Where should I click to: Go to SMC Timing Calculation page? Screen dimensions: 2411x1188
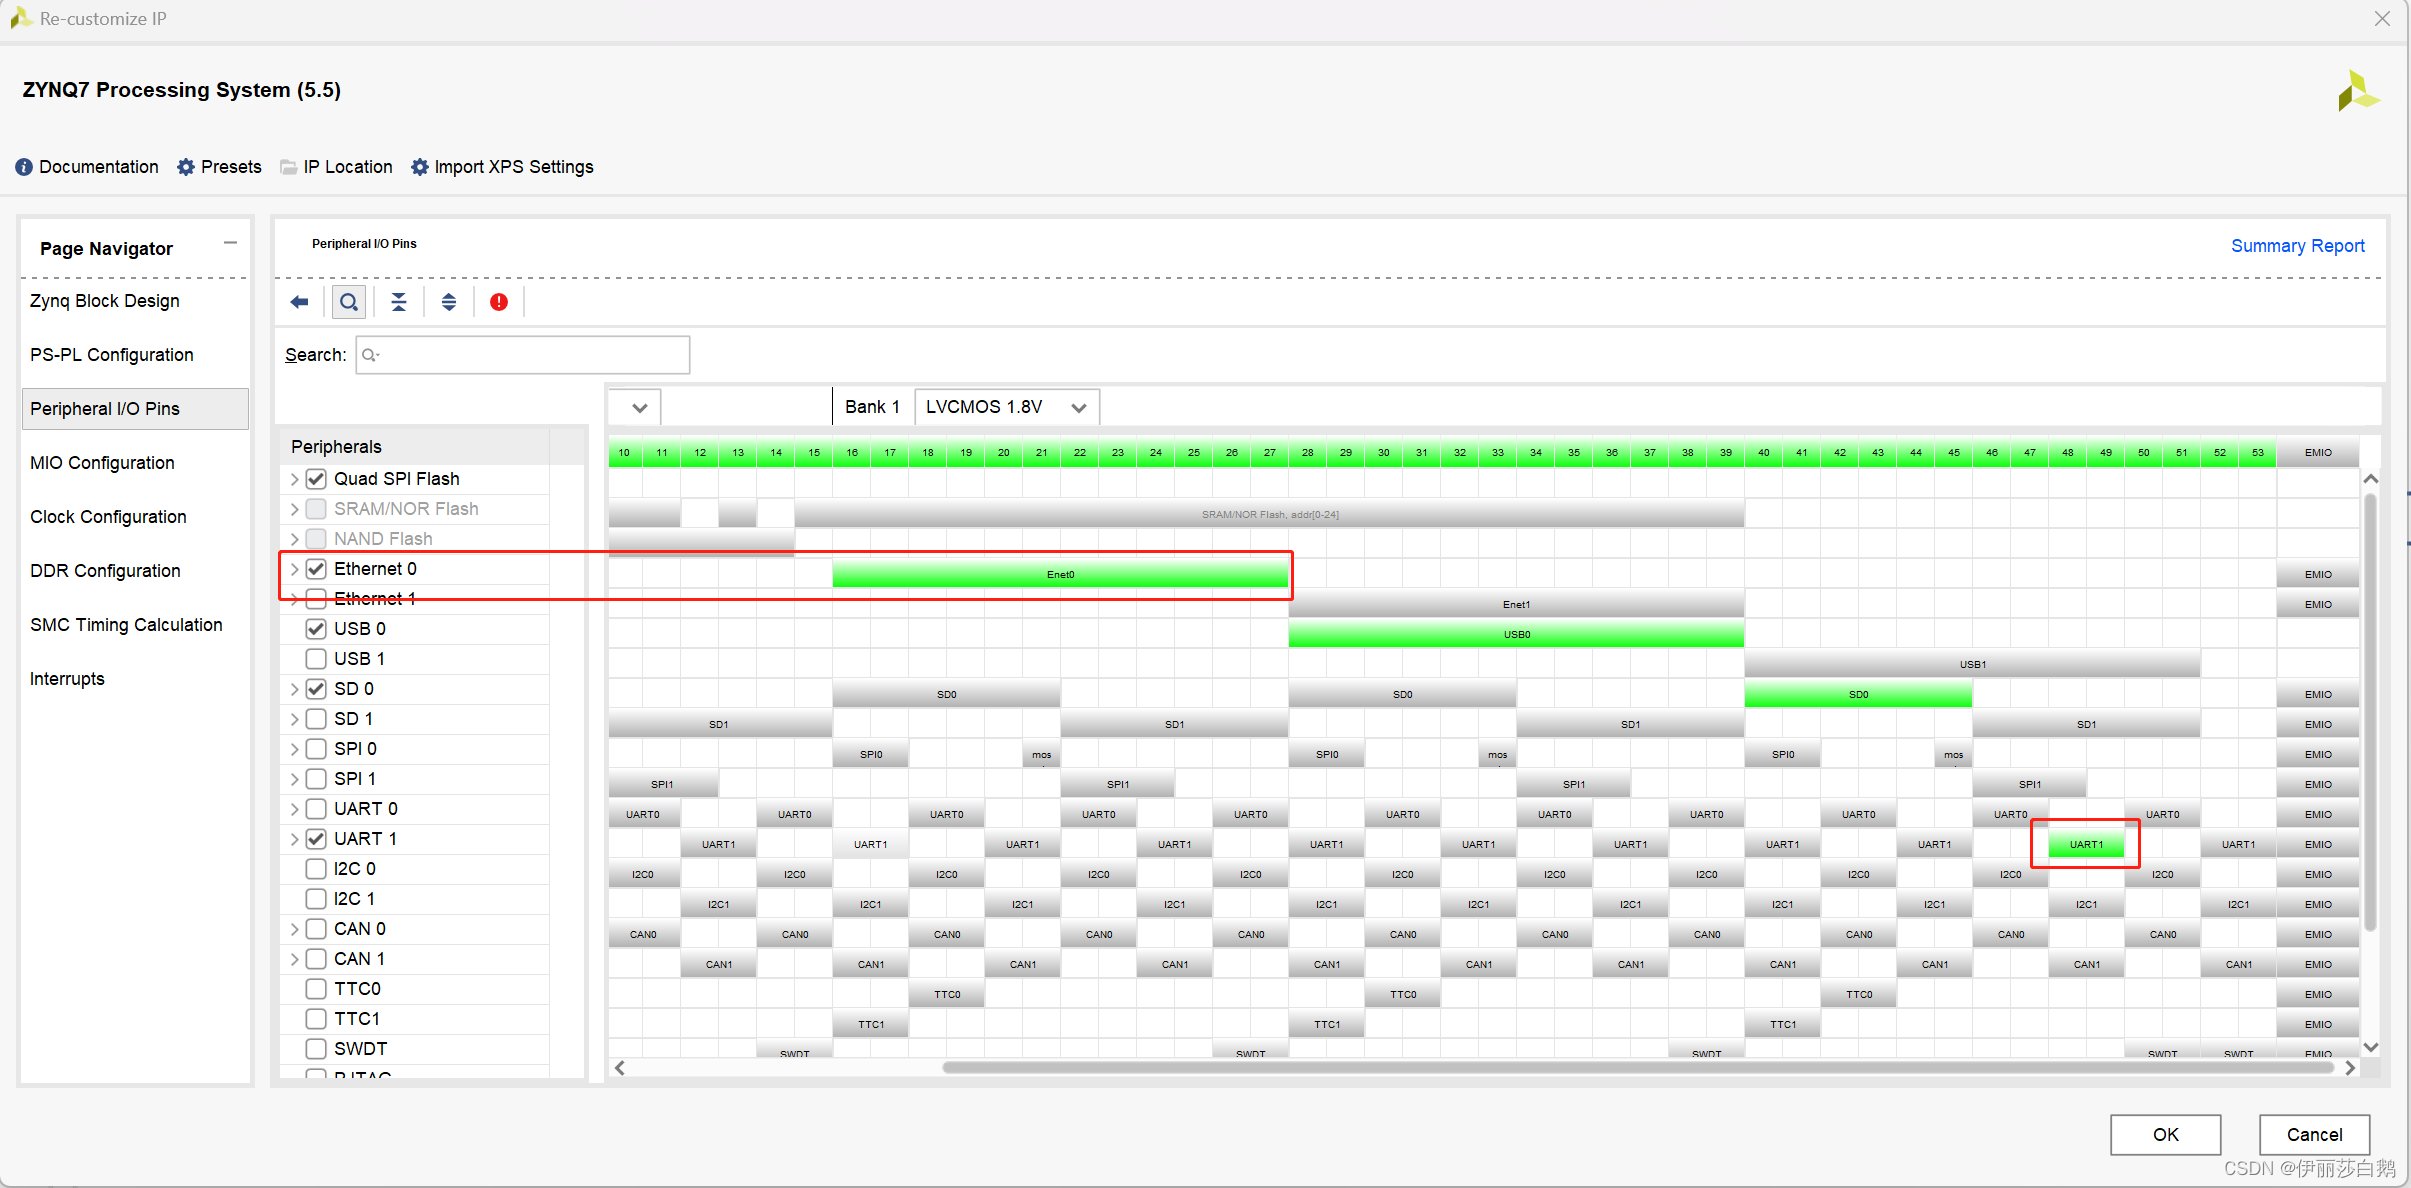(126, 625)
